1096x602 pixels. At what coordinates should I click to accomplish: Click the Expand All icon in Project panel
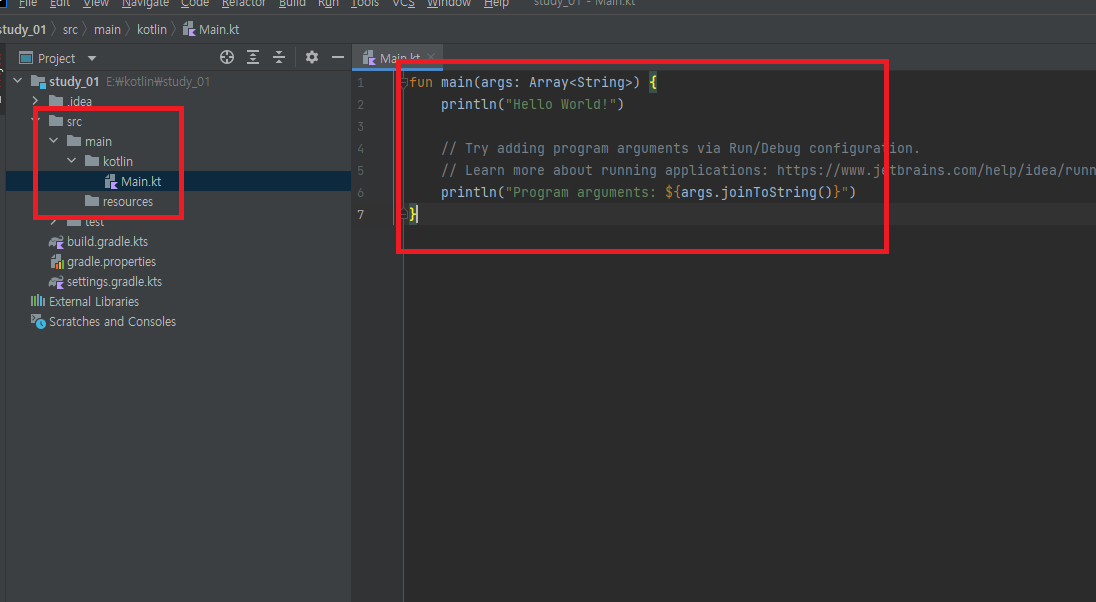(x=253, y=57)
